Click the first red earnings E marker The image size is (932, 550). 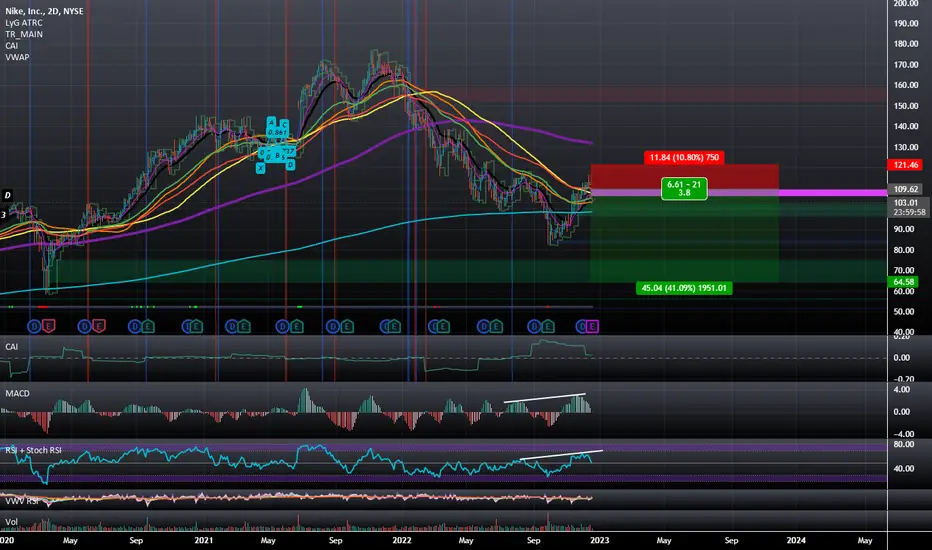click(49, 326)
